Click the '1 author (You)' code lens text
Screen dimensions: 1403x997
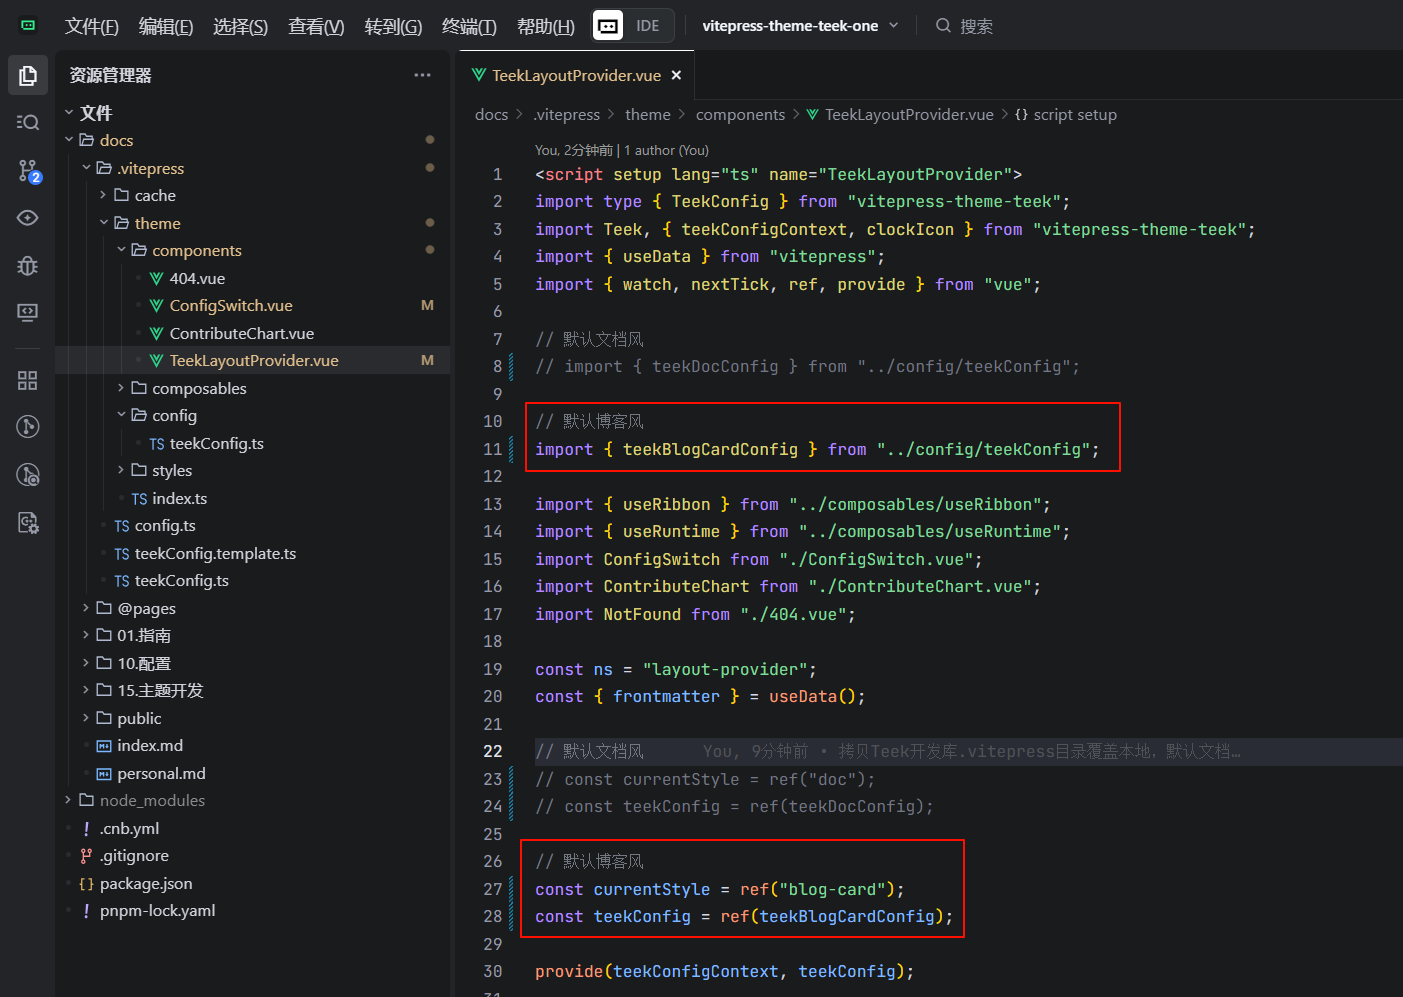coord(666,150)
